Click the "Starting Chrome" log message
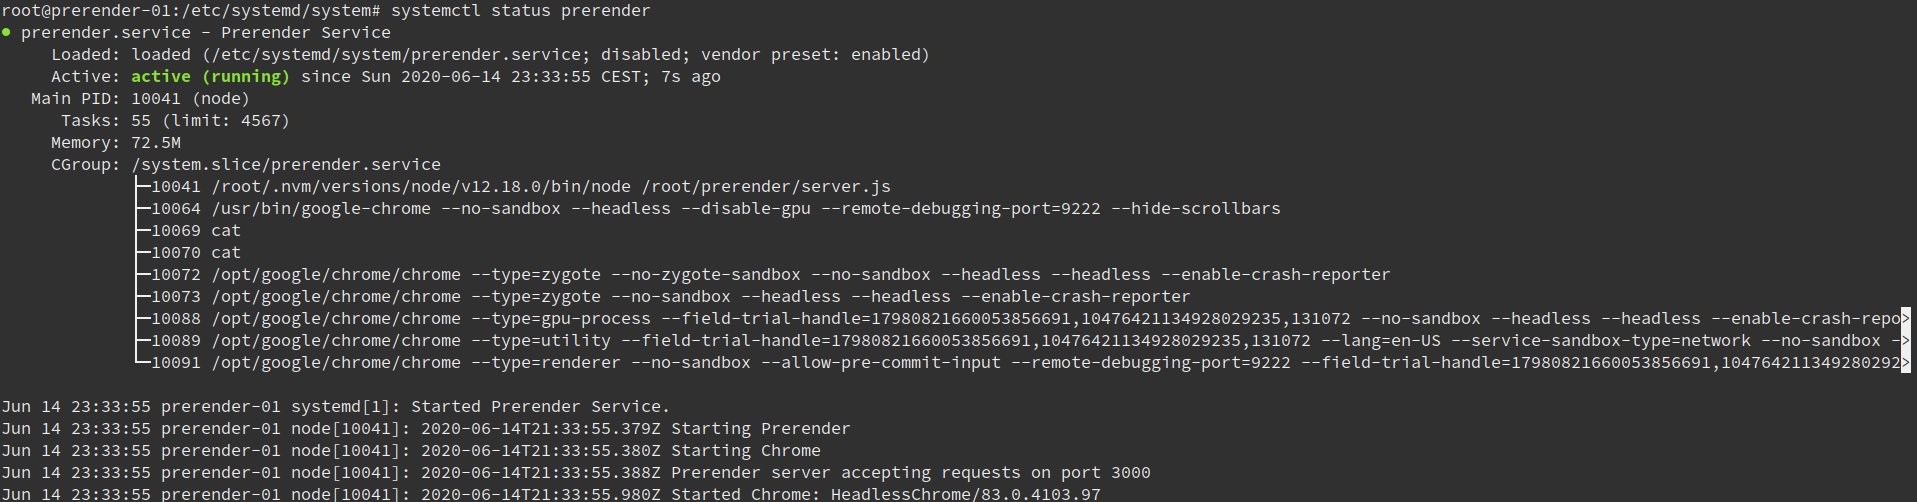1917x502 pixels. click(745, 450)
